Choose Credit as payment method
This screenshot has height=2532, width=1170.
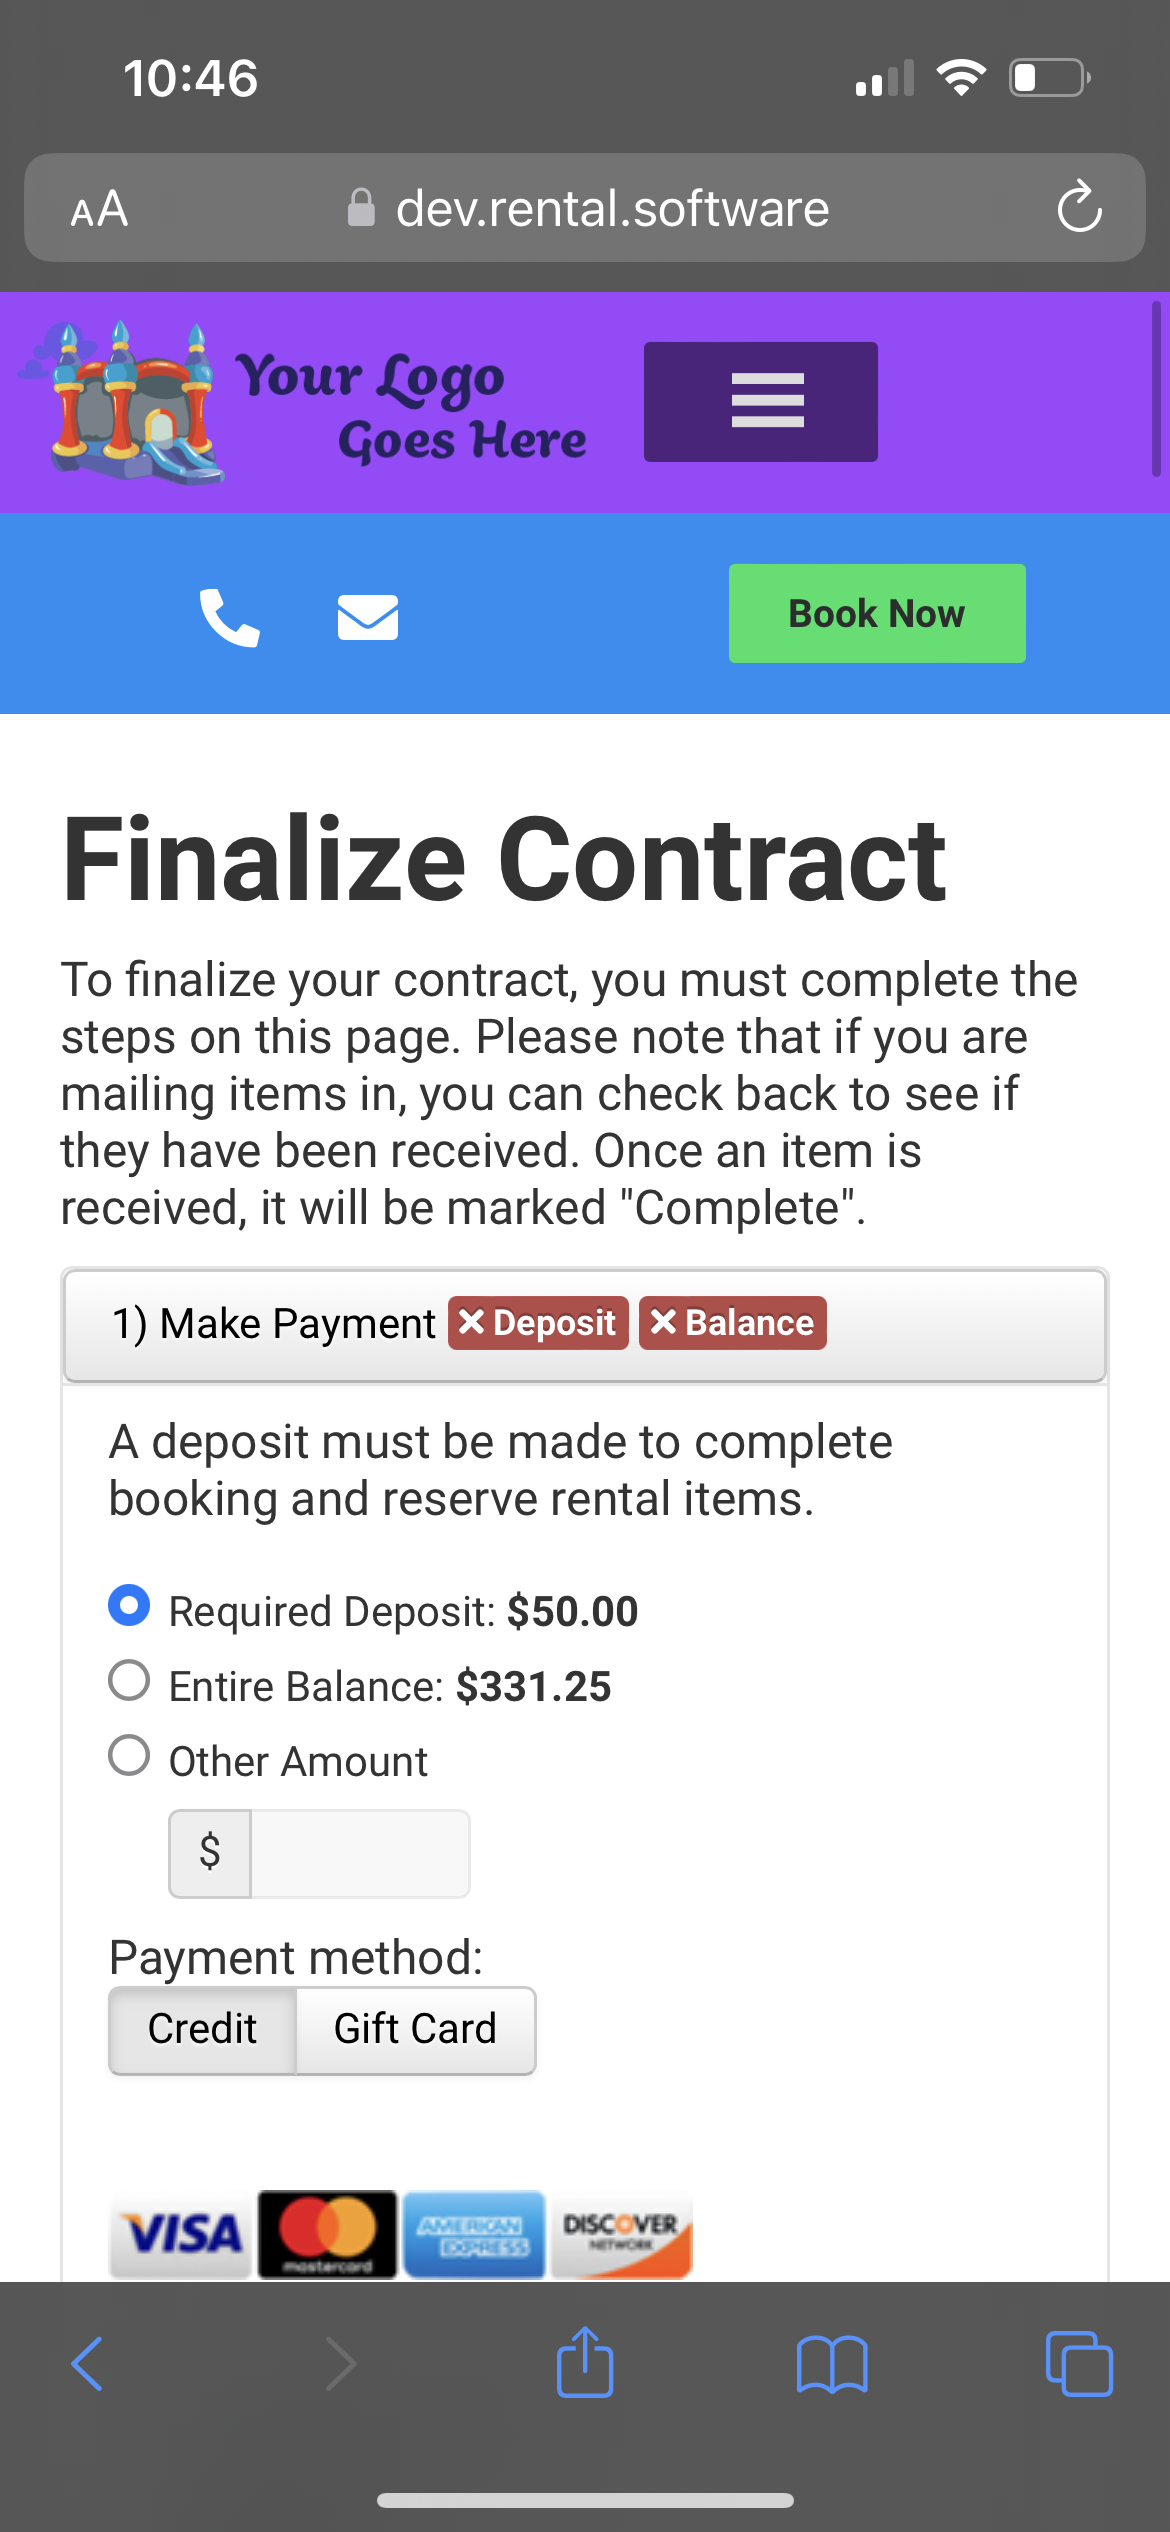[203, 2029]
